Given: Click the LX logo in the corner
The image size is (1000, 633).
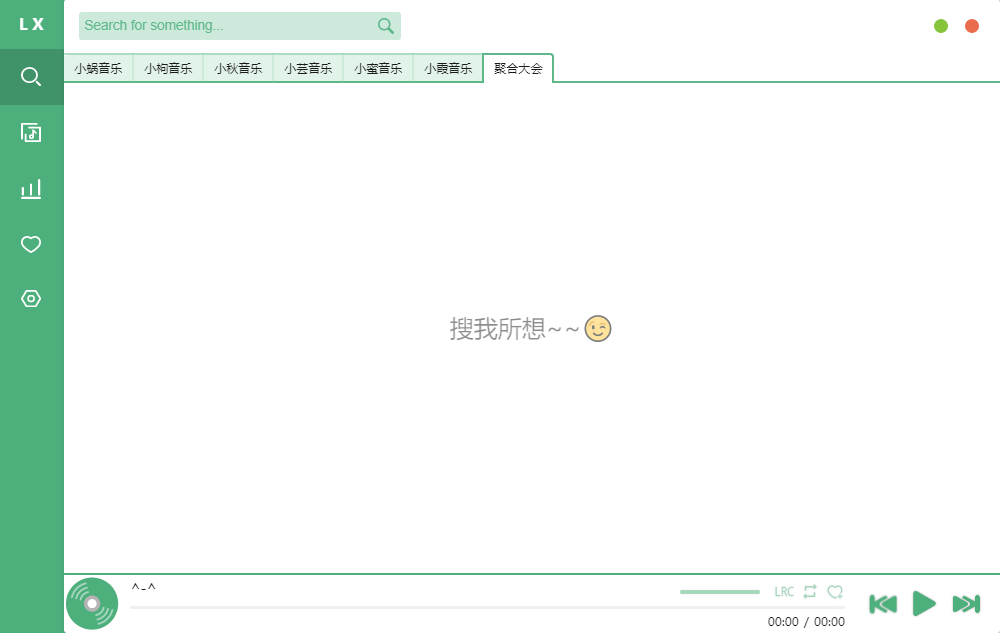Looking at the screenshot, I should point(31,24).
